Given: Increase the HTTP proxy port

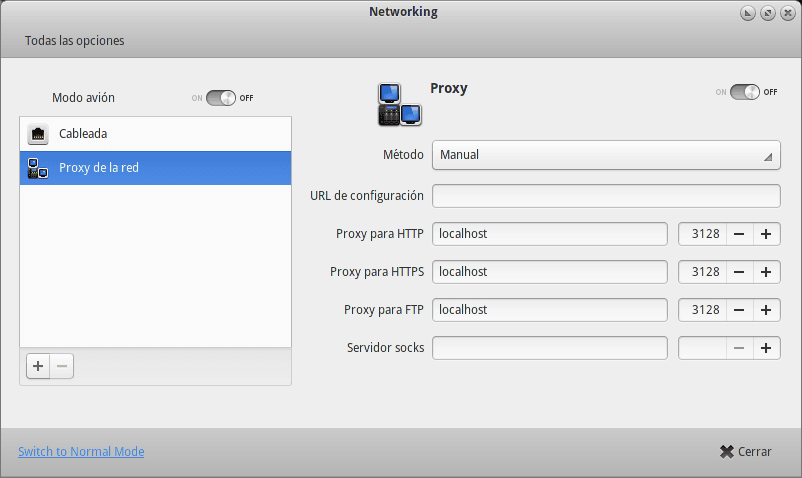Looking at the screenshot, I should pos(766,234).
